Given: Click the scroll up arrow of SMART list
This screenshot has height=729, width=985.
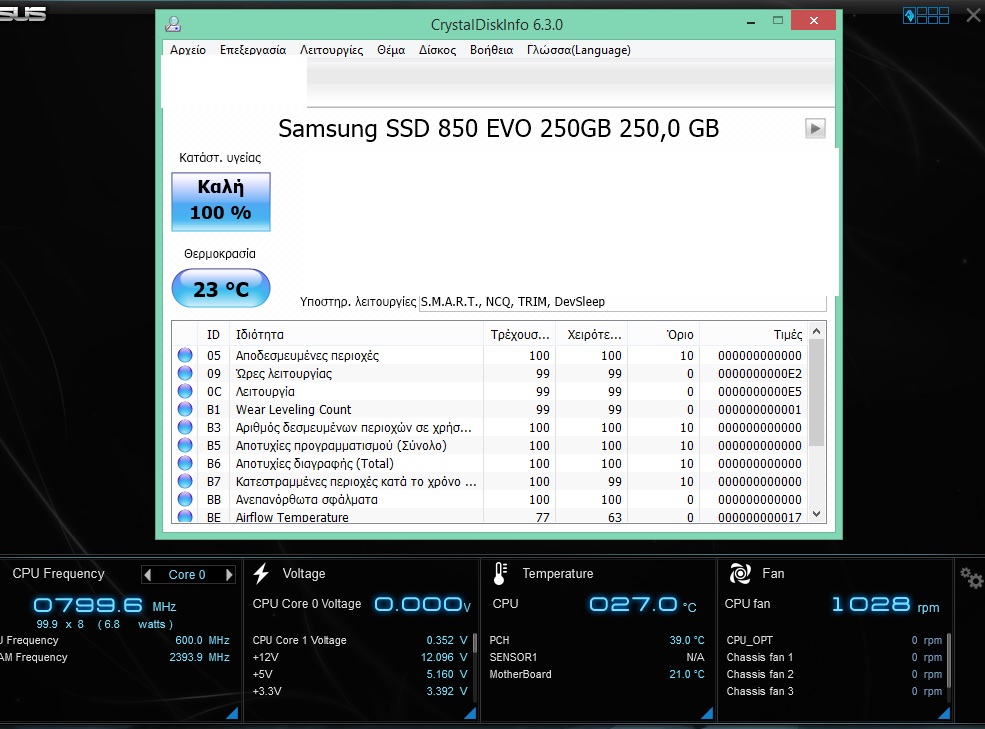Looking at the screenshot, I should click(x=817, y=331).
